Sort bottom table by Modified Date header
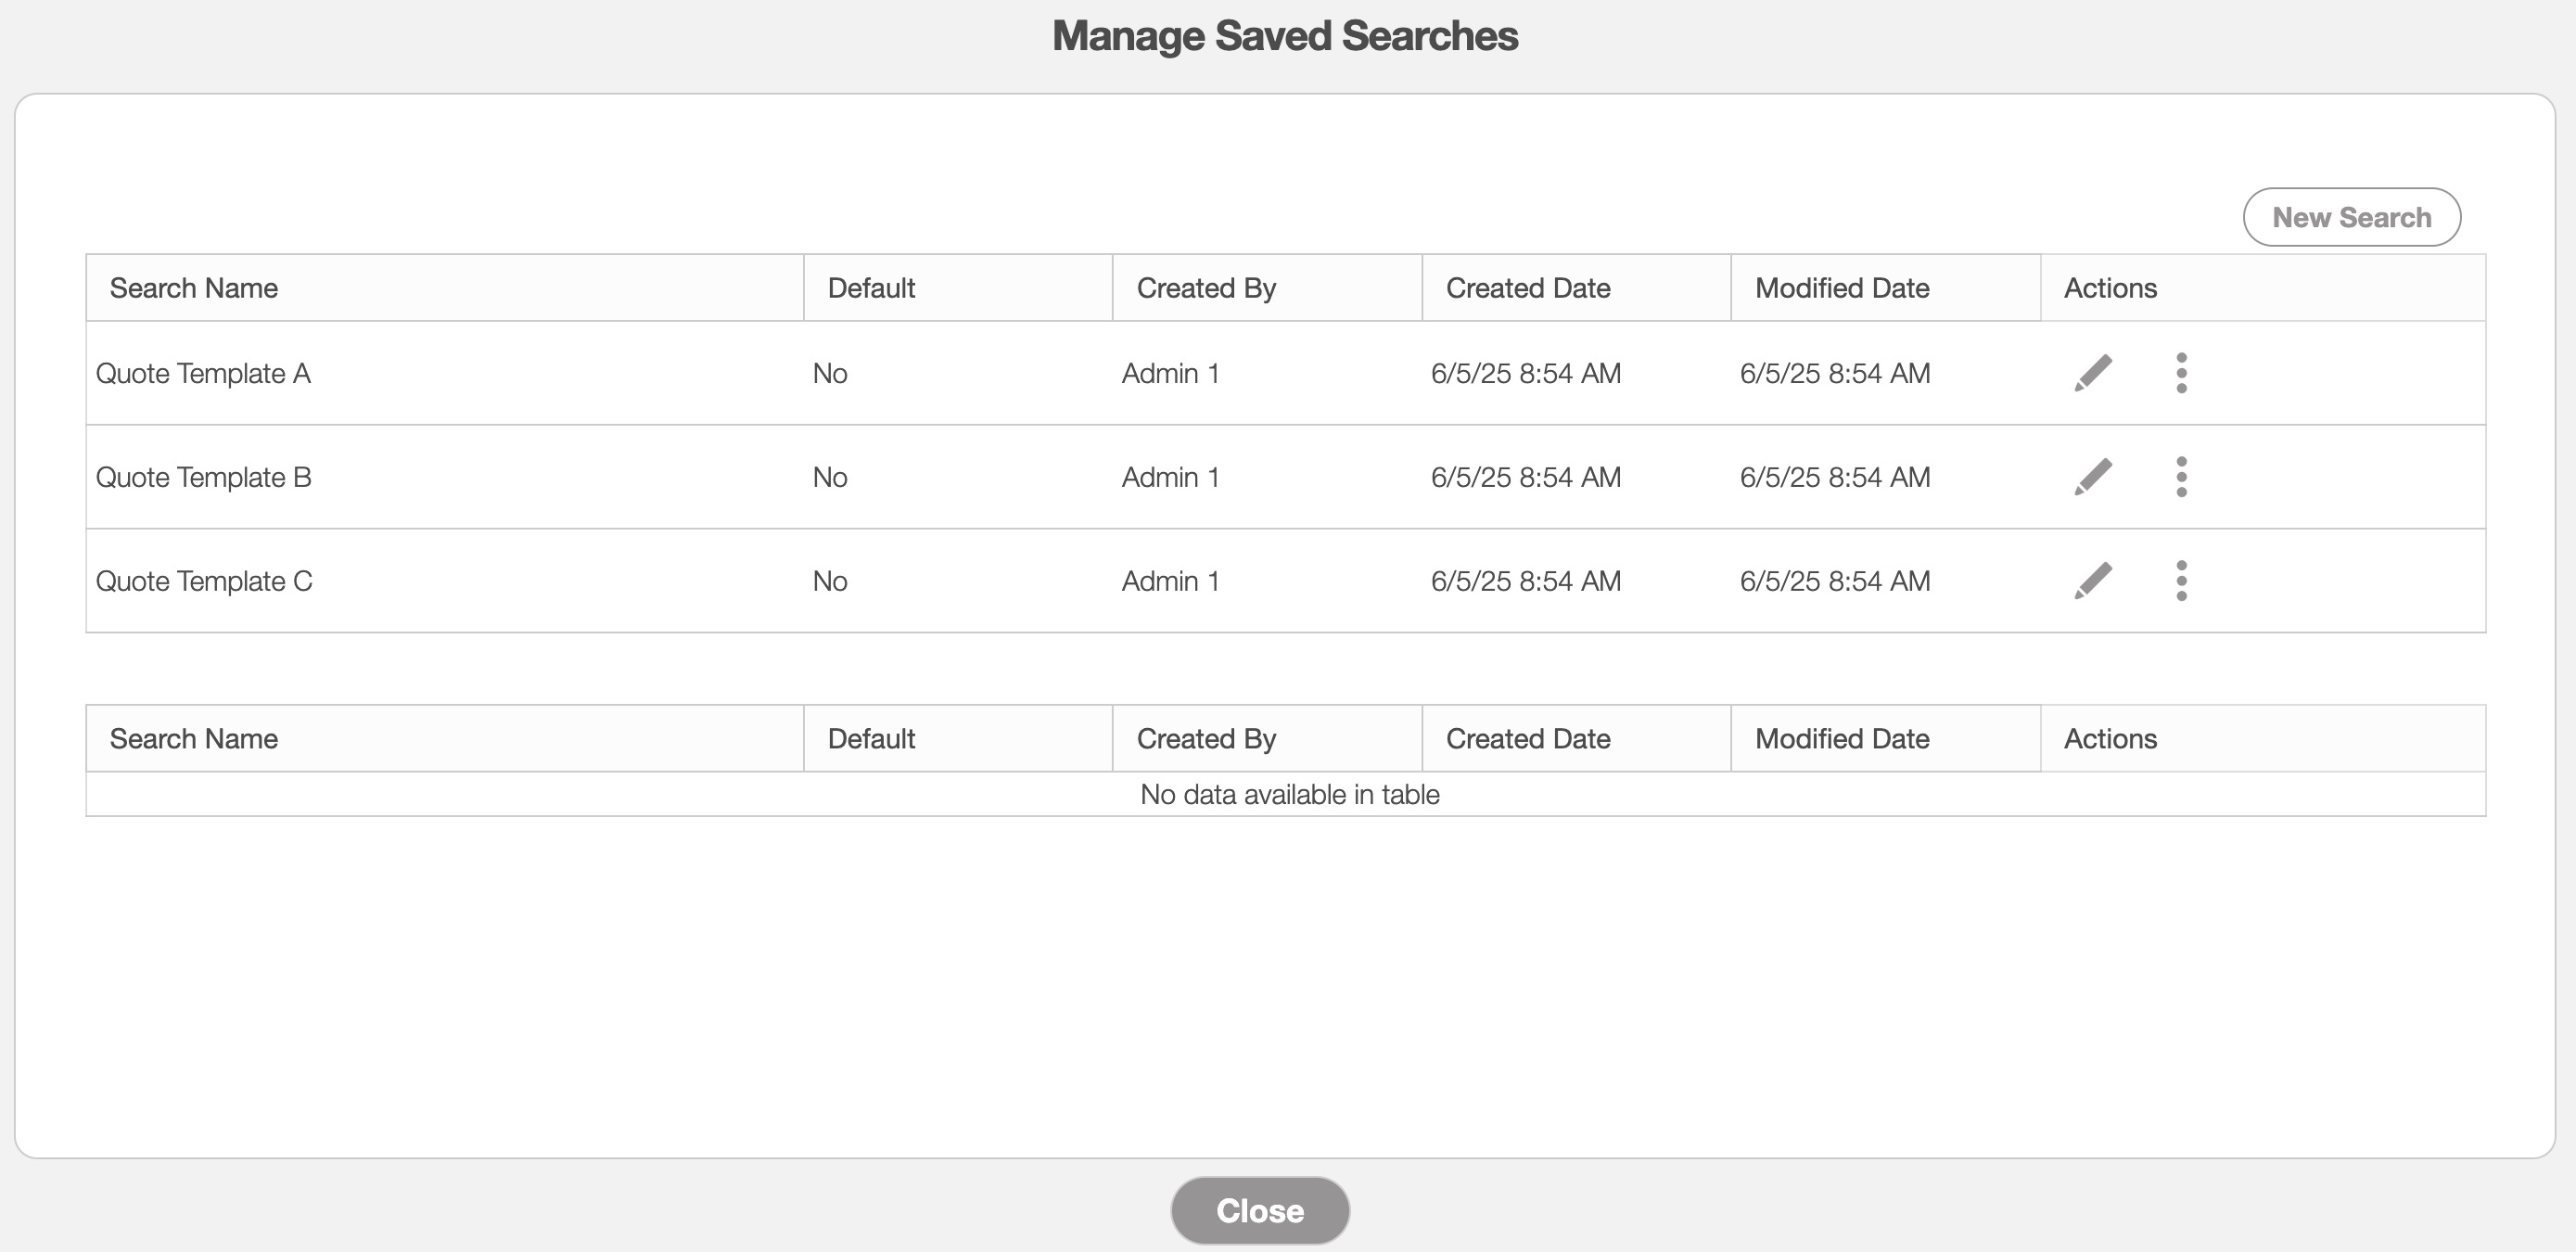2576x1252 pixels. tap(1841, 739)
